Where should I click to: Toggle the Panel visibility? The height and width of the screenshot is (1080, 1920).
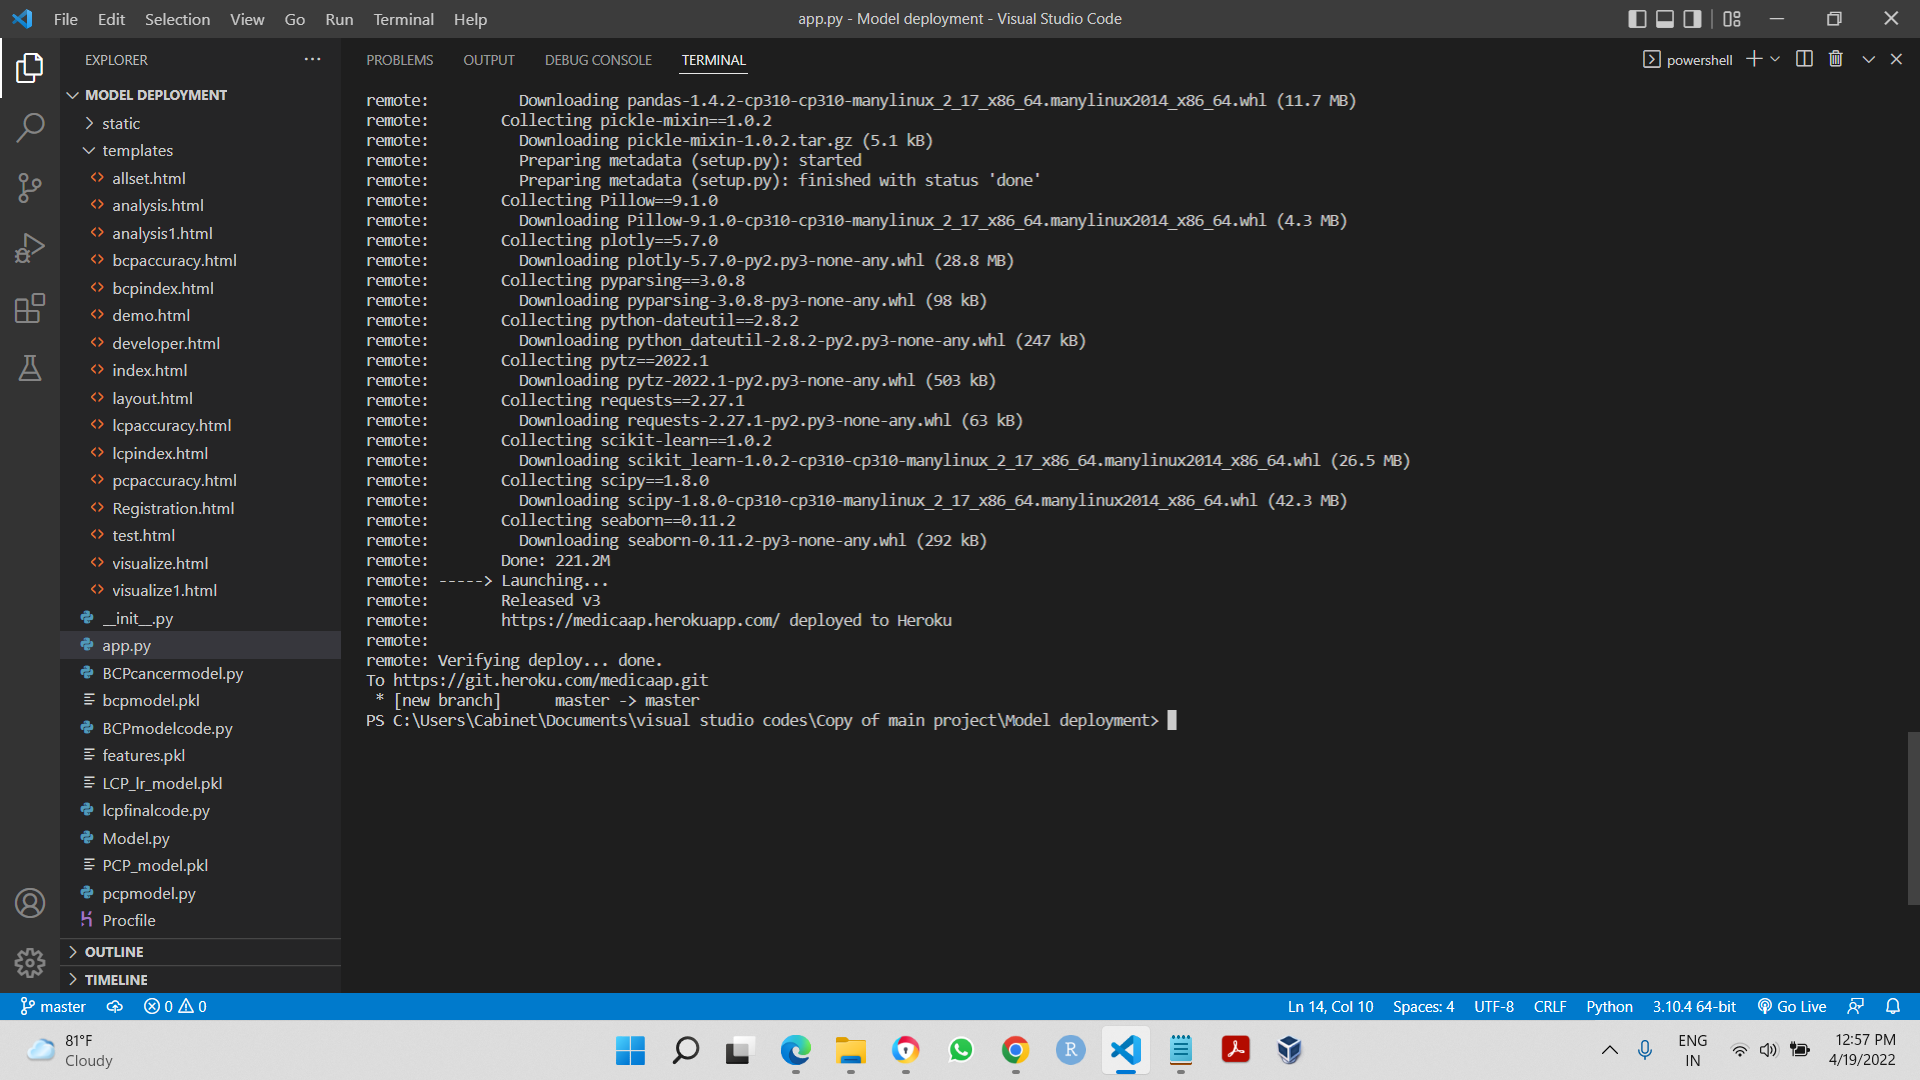pos(1664,18)
